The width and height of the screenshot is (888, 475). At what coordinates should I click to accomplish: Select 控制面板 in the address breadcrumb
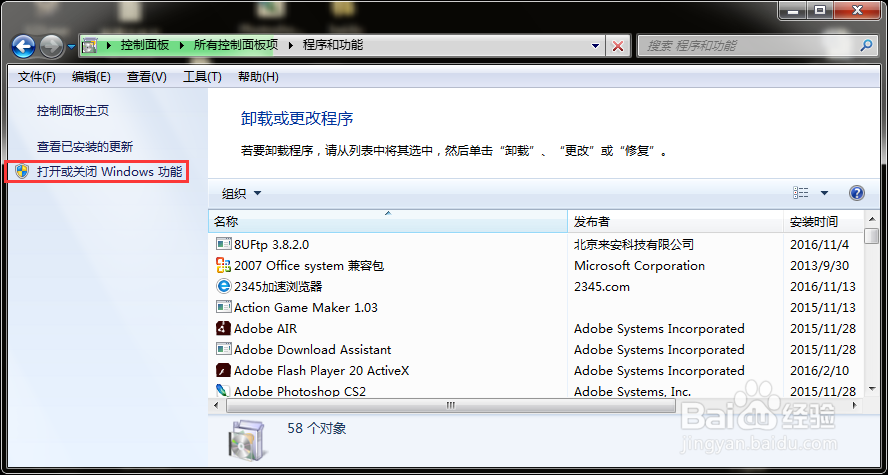pos(145,45)
